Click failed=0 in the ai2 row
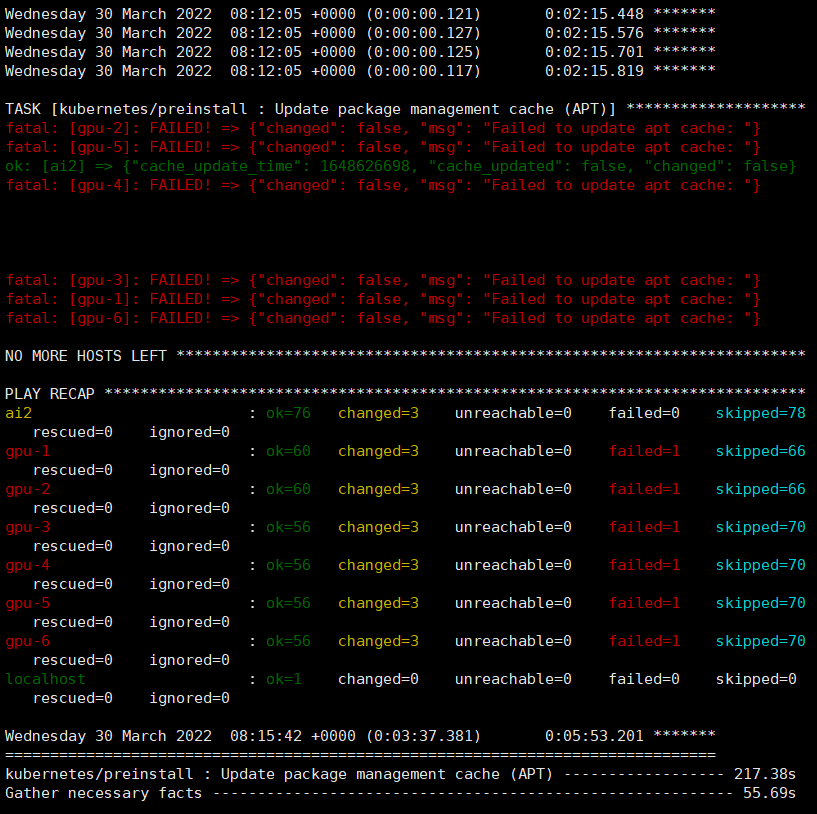Viewport: 817px width, 814px height. tap(644, 413)
